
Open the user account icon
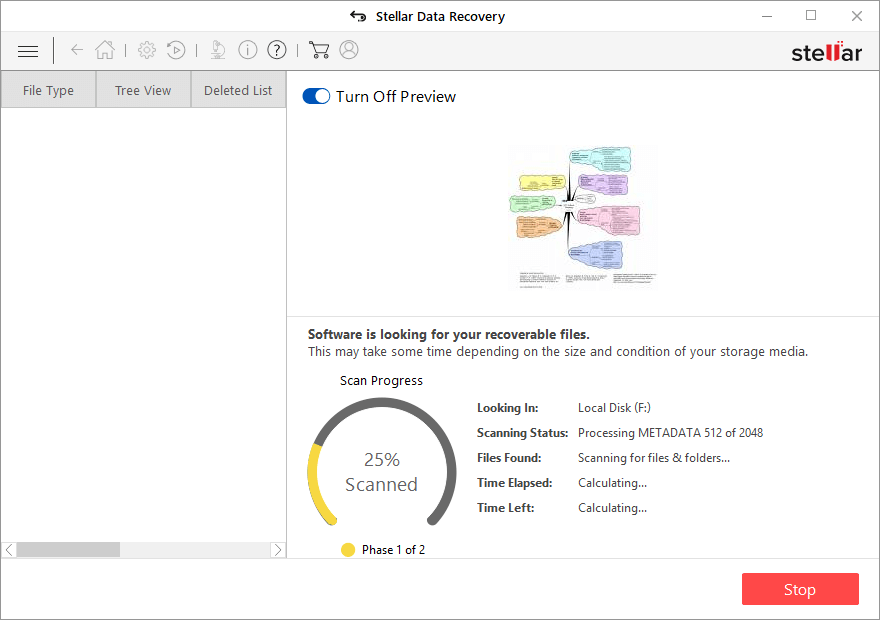click(x=349, y=50)
